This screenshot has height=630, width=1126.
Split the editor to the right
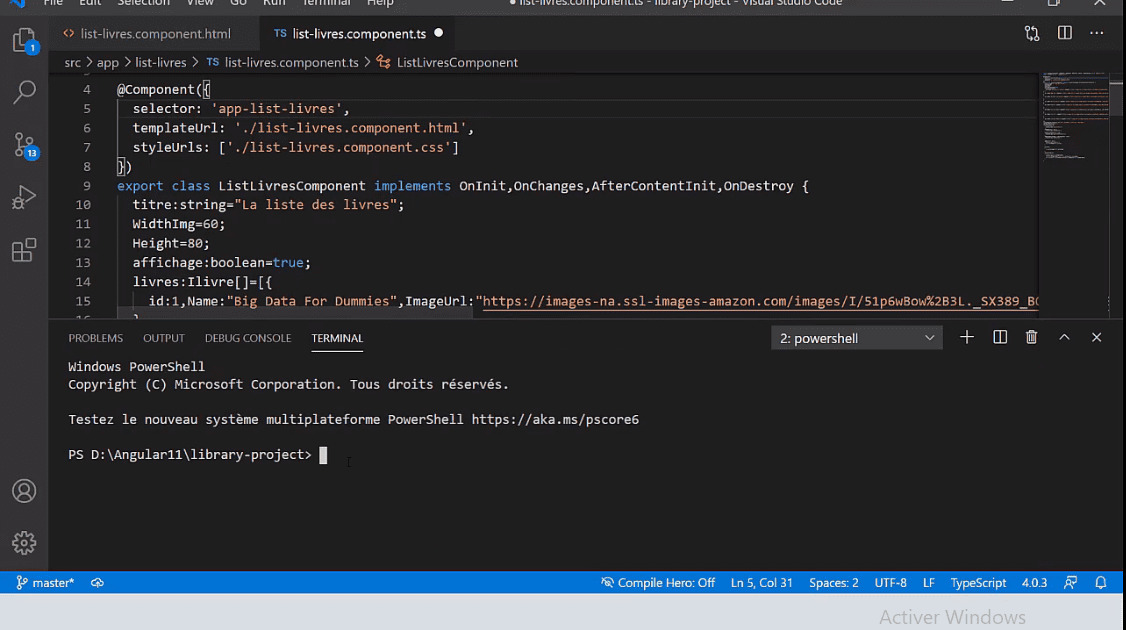(1064, 33)
